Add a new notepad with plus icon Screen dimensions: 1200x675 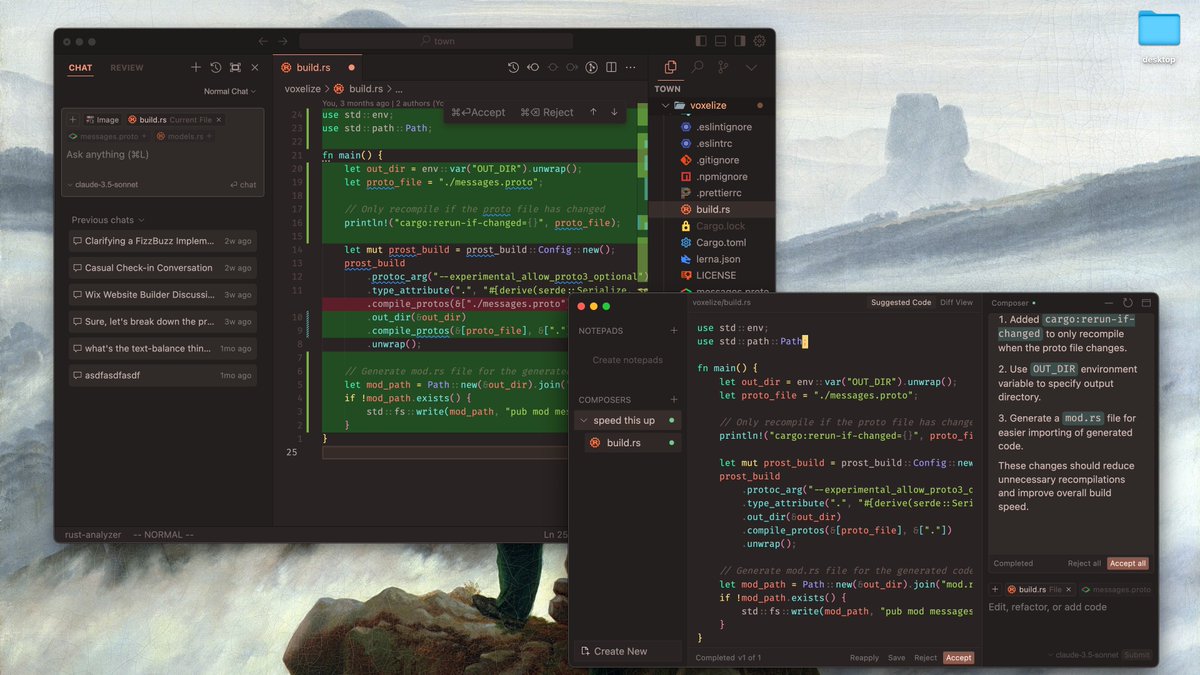674,331
